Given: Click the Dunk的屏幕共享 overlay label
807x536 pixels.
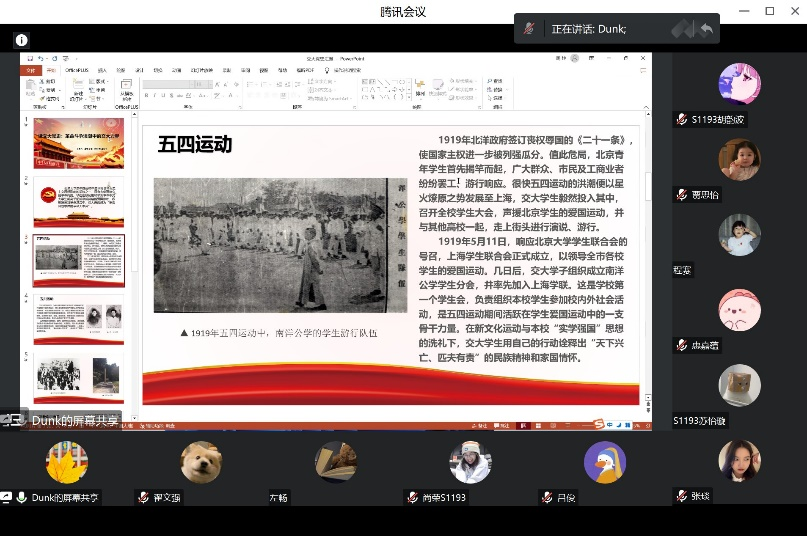Looking at the screenshot, I should (75, 420).
